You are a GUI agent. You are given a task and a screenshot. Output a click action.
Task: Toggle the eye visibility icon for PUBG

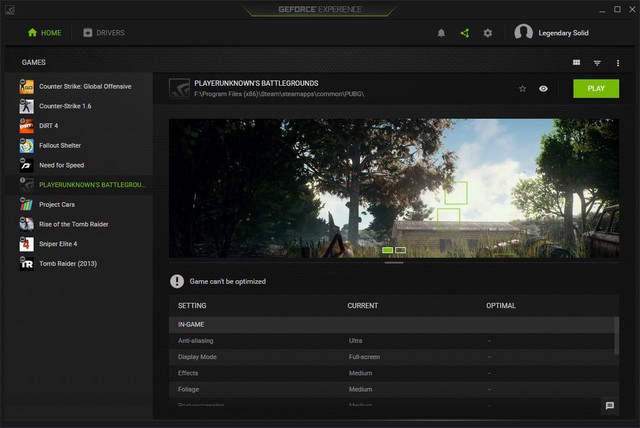pyautogui.click(x=543, y=89)
